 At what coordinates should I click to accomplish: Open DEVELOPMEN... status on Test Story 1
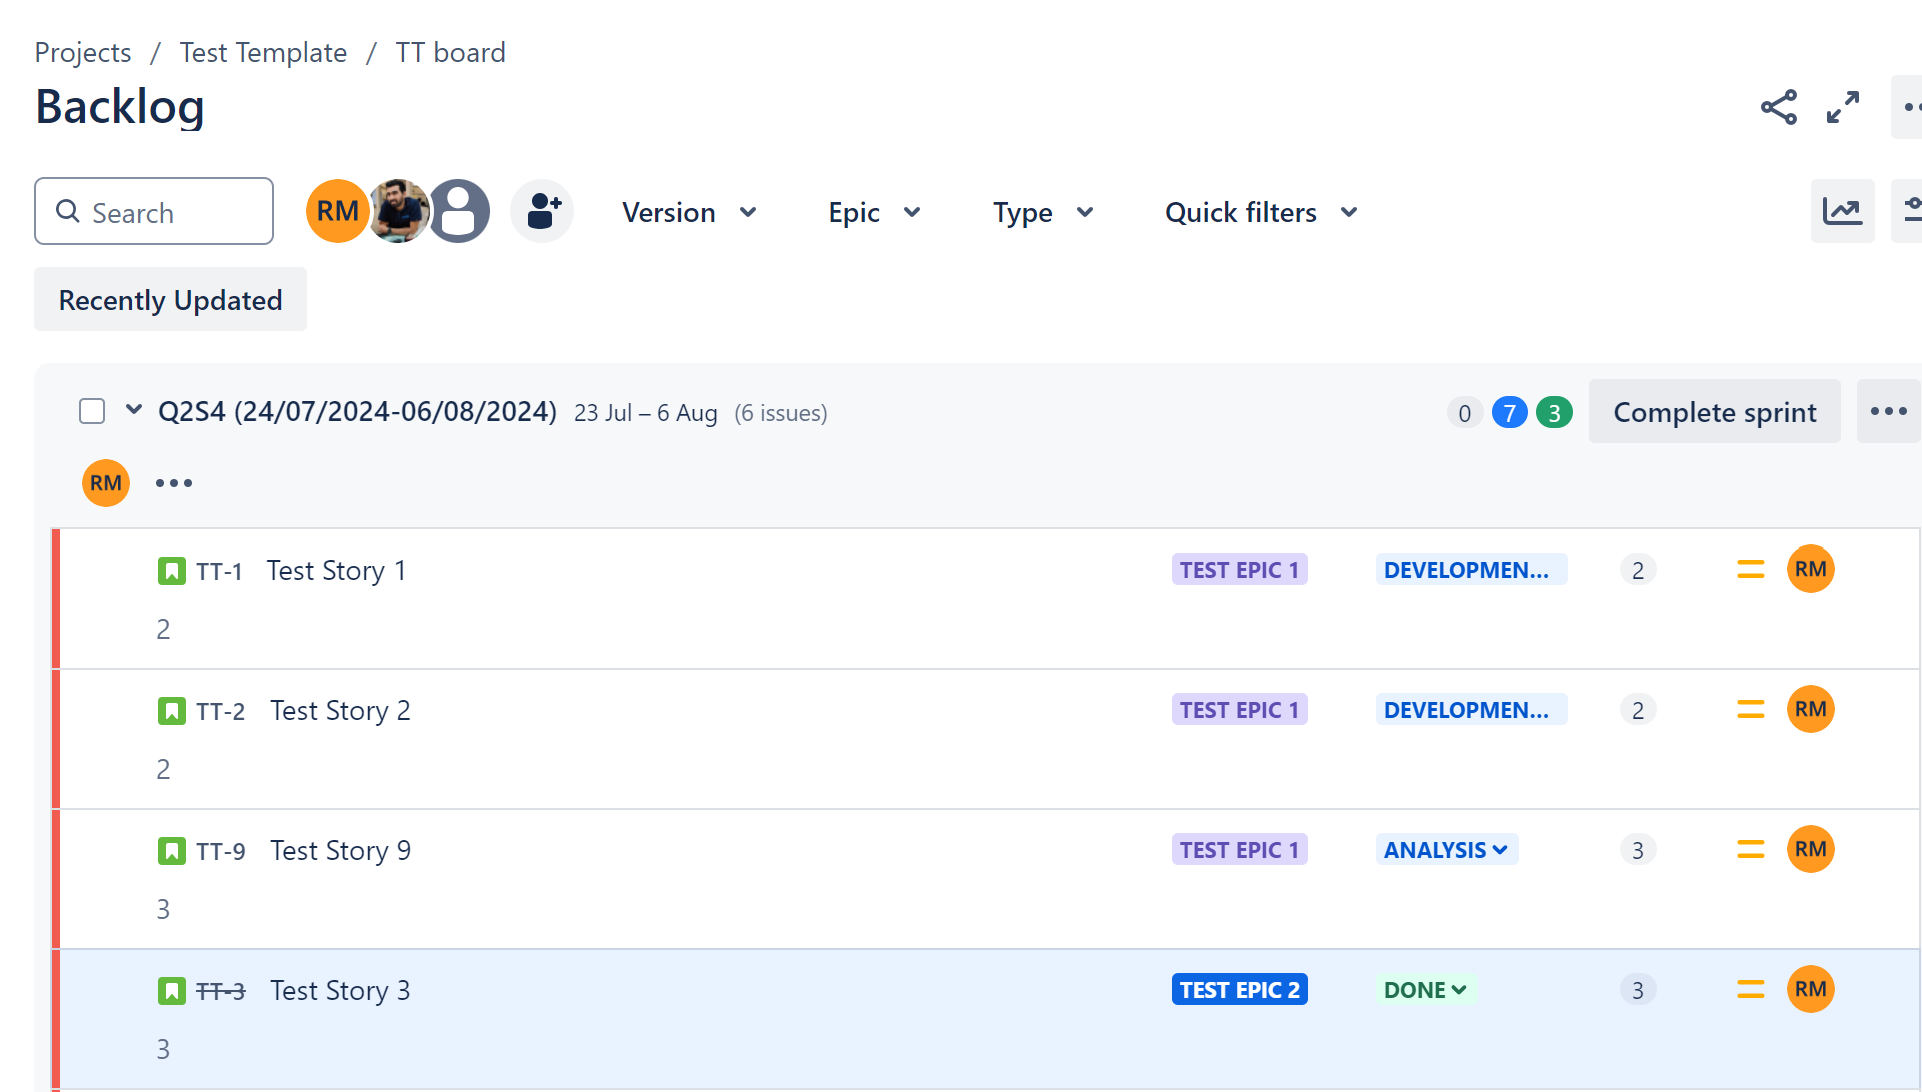[x=1471, y=570]
